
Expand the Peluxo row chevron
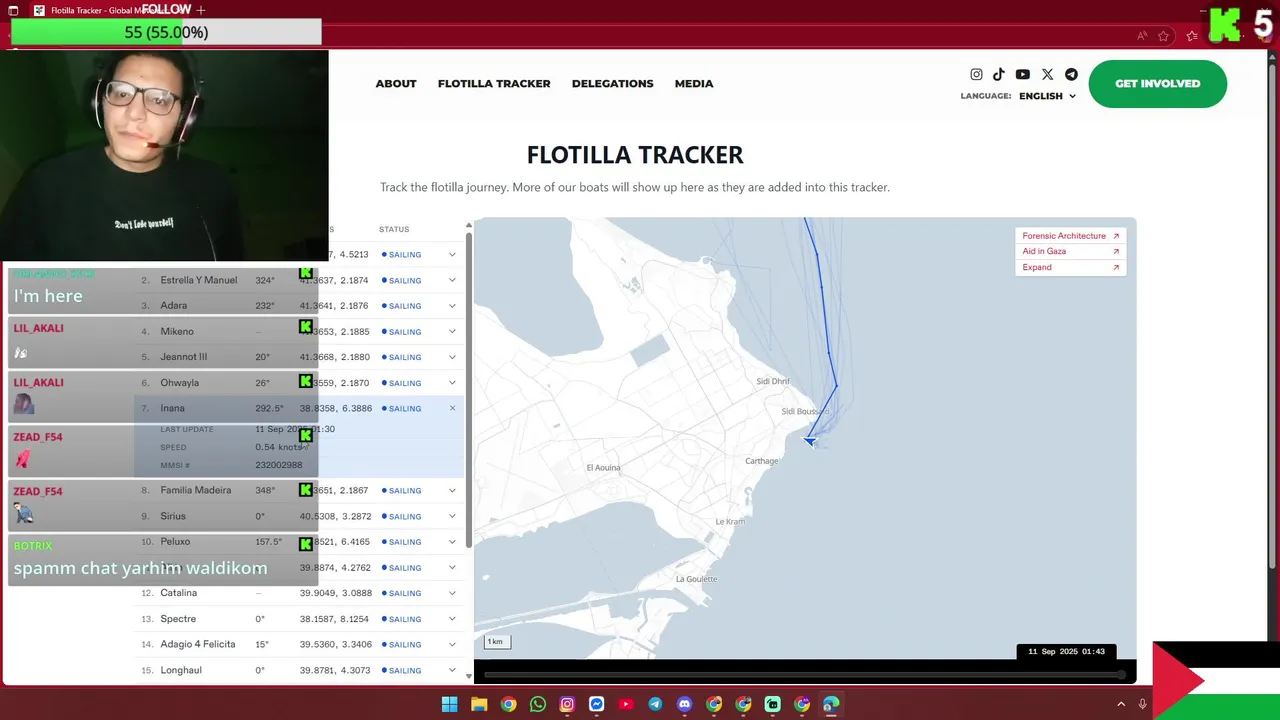[452, 542]
